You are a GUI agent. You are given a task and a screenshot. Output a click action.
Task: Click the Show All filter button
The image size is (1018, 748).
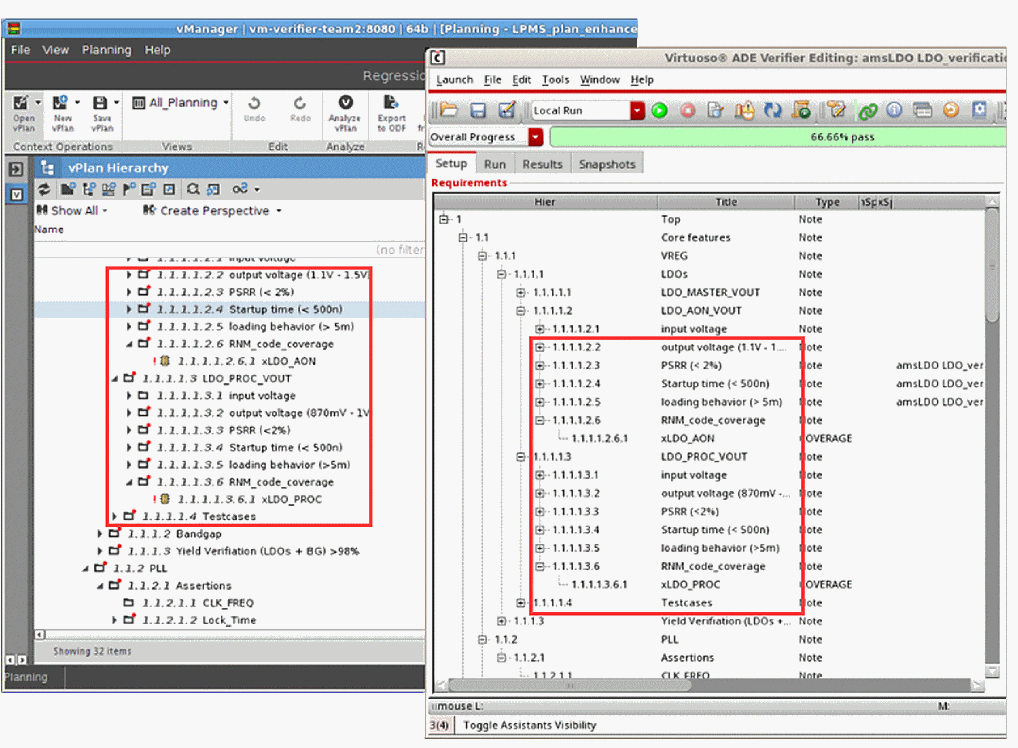pos(70,211)
